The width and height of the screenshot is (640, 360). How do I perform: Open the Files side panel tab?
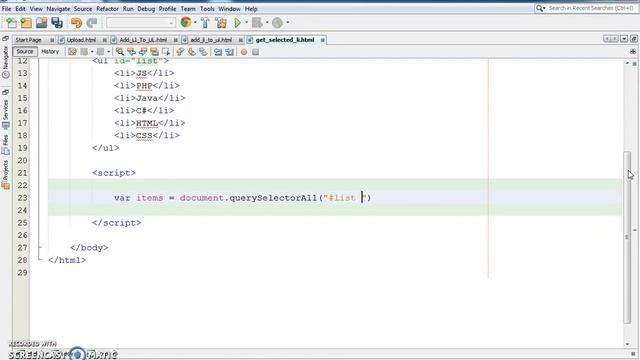point(6,145)
